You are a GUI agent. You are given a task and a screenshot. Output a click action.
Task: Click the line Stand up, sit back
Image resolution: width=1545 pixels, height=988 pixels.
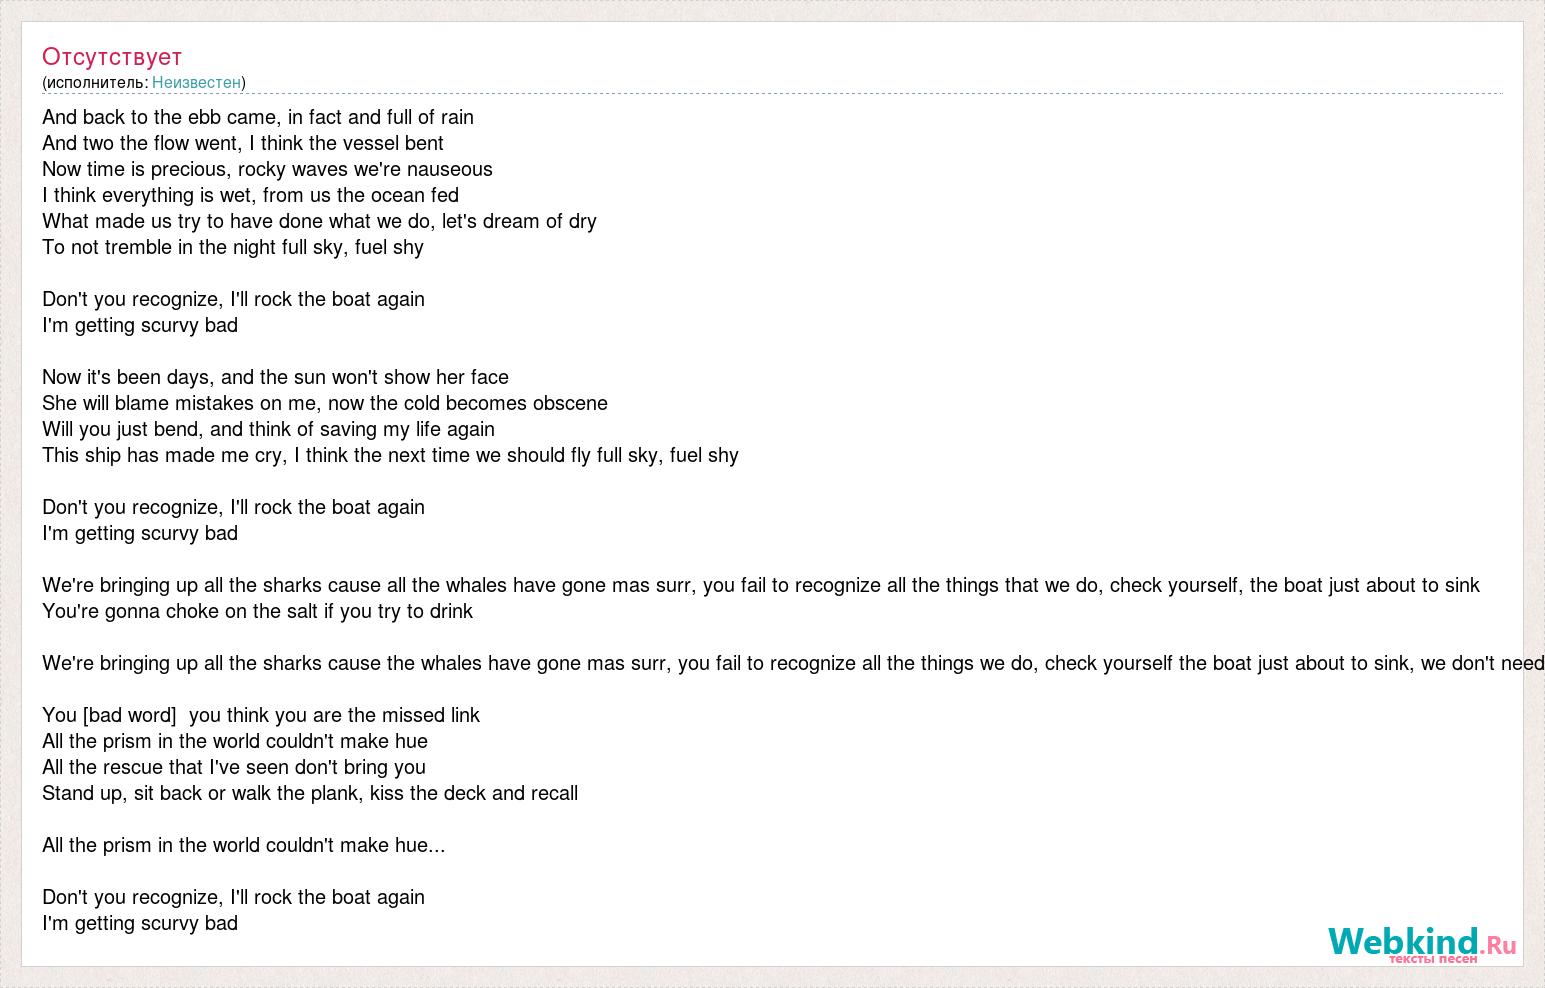click(x=310, y=793)
